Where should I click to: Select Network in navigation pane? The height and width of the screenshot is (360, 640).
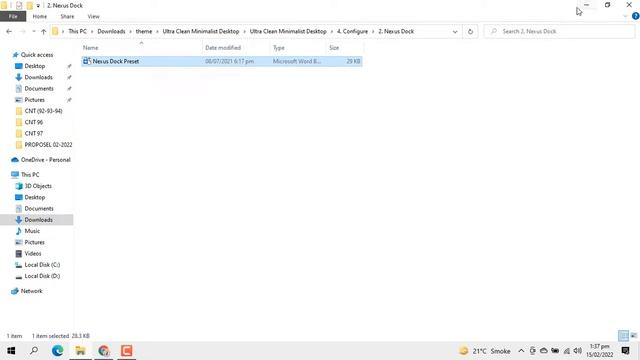[x=31, y=291]
